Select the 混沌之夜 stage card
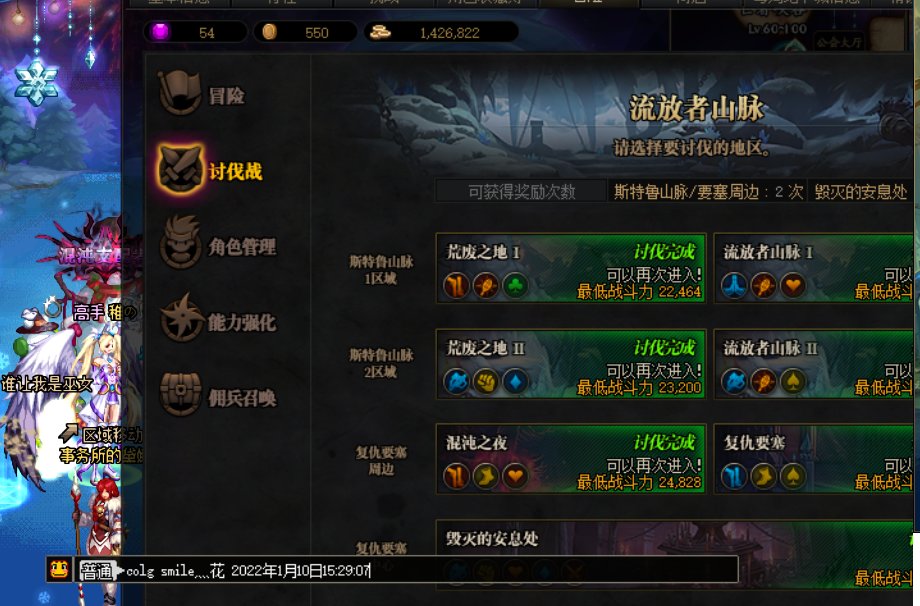920x606 pixels. pyautogui.click(x=571, y=459)
